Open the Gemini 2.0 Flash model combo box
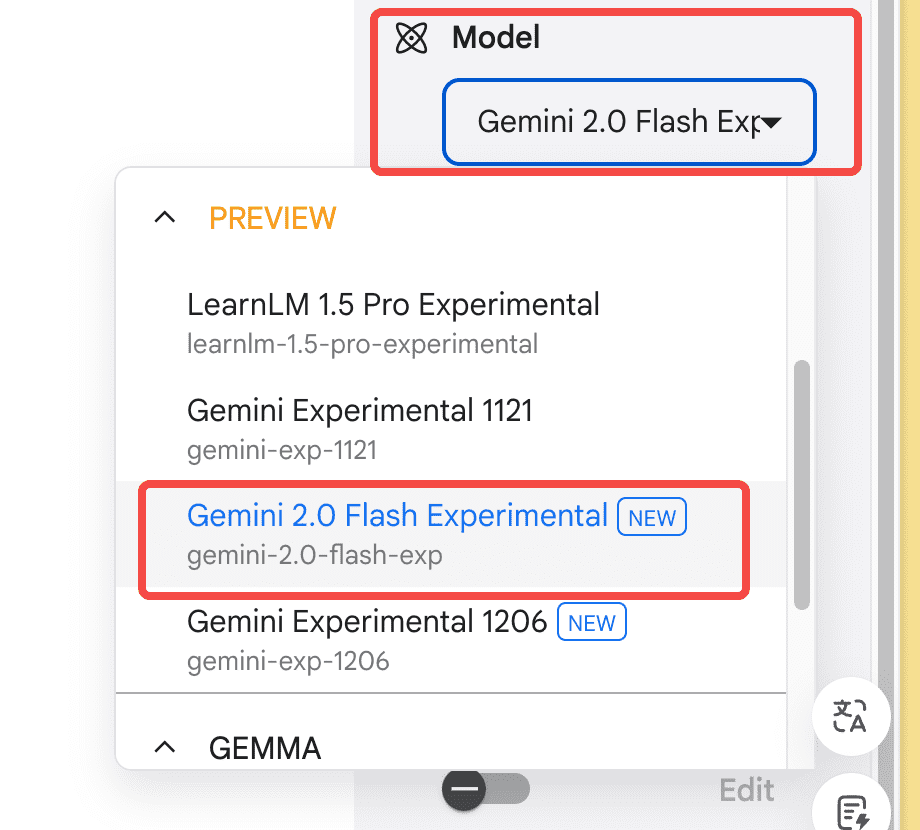The height and width of the screenshot is (830, 920). click(630, 122)
